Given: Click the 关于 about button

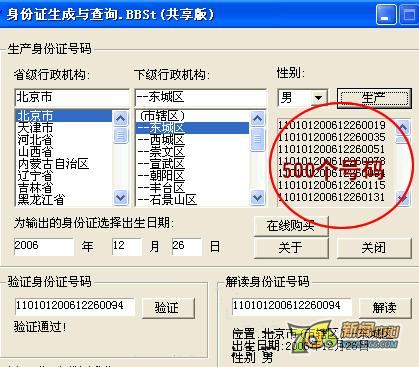Looking at the screenshot, I should tap(291, 247).
